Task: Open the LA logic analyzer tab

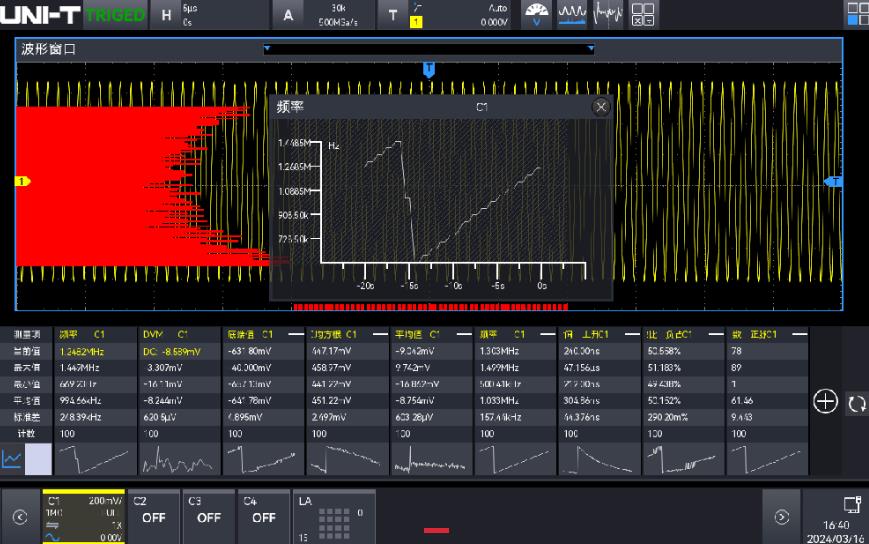Action: pos(333,516)
